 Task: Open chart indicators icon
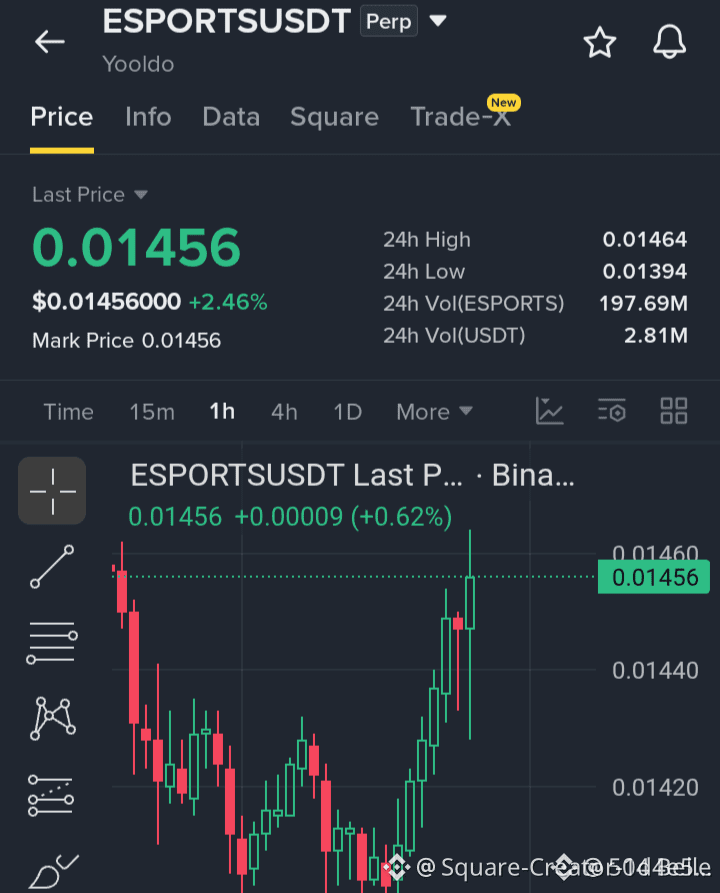[550, 411]
